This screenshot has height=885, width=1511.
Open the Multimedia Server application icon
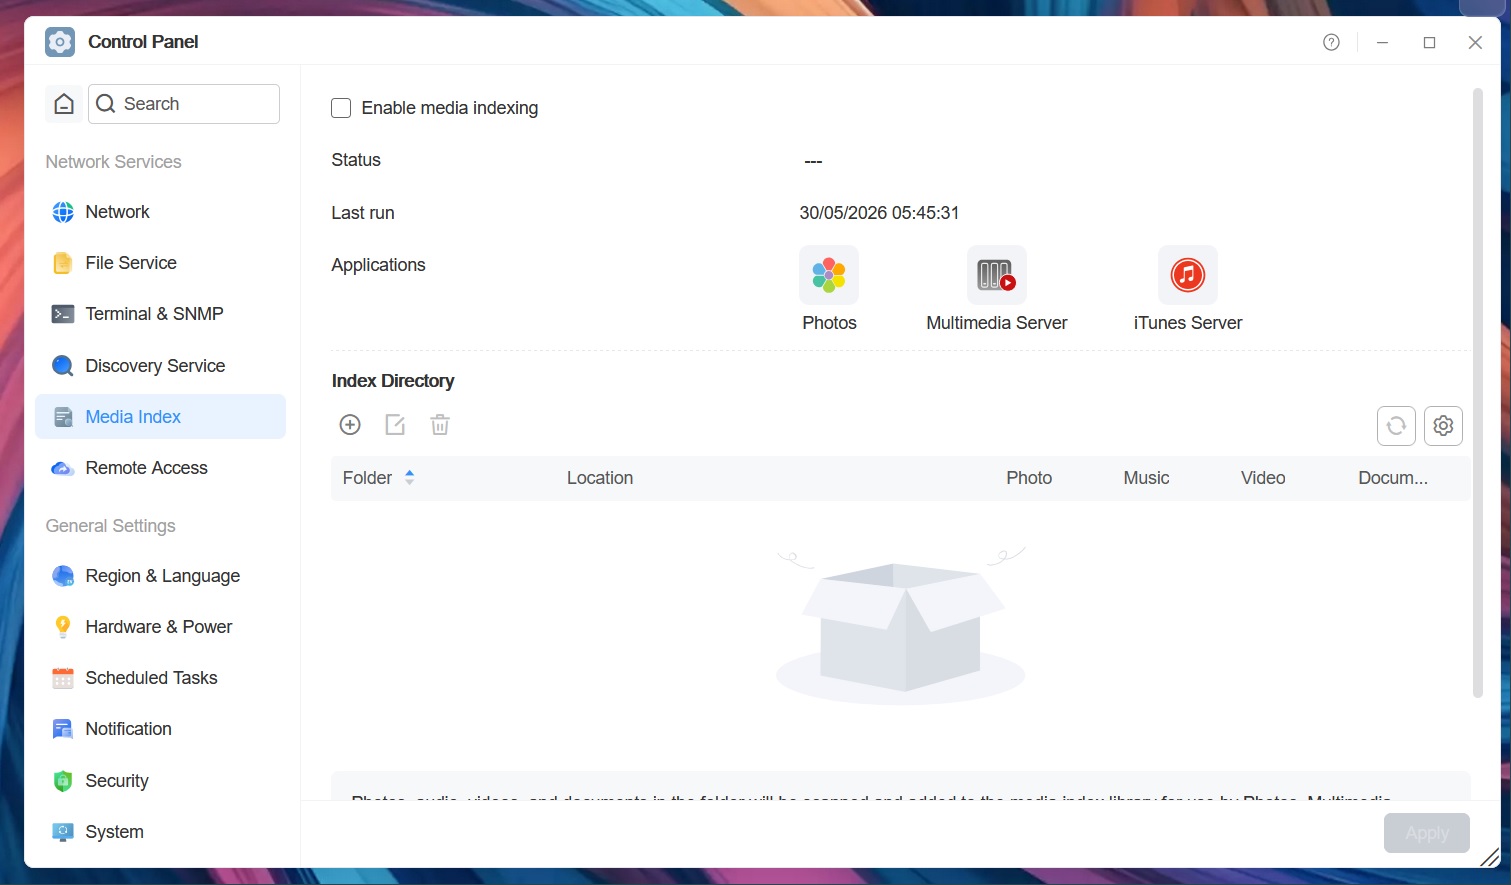coord(996,275)
